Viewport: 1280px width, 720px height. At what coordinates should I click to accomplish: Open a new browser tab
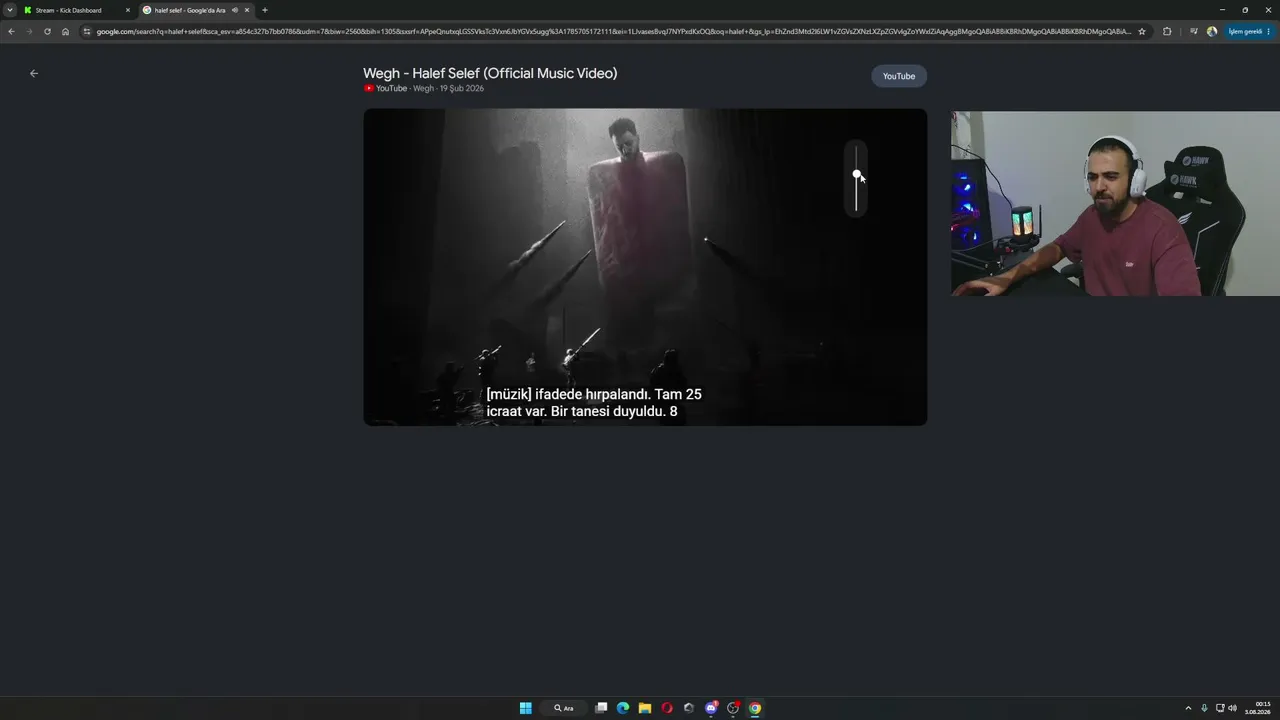pyautogui.click(x=265, y=10)
